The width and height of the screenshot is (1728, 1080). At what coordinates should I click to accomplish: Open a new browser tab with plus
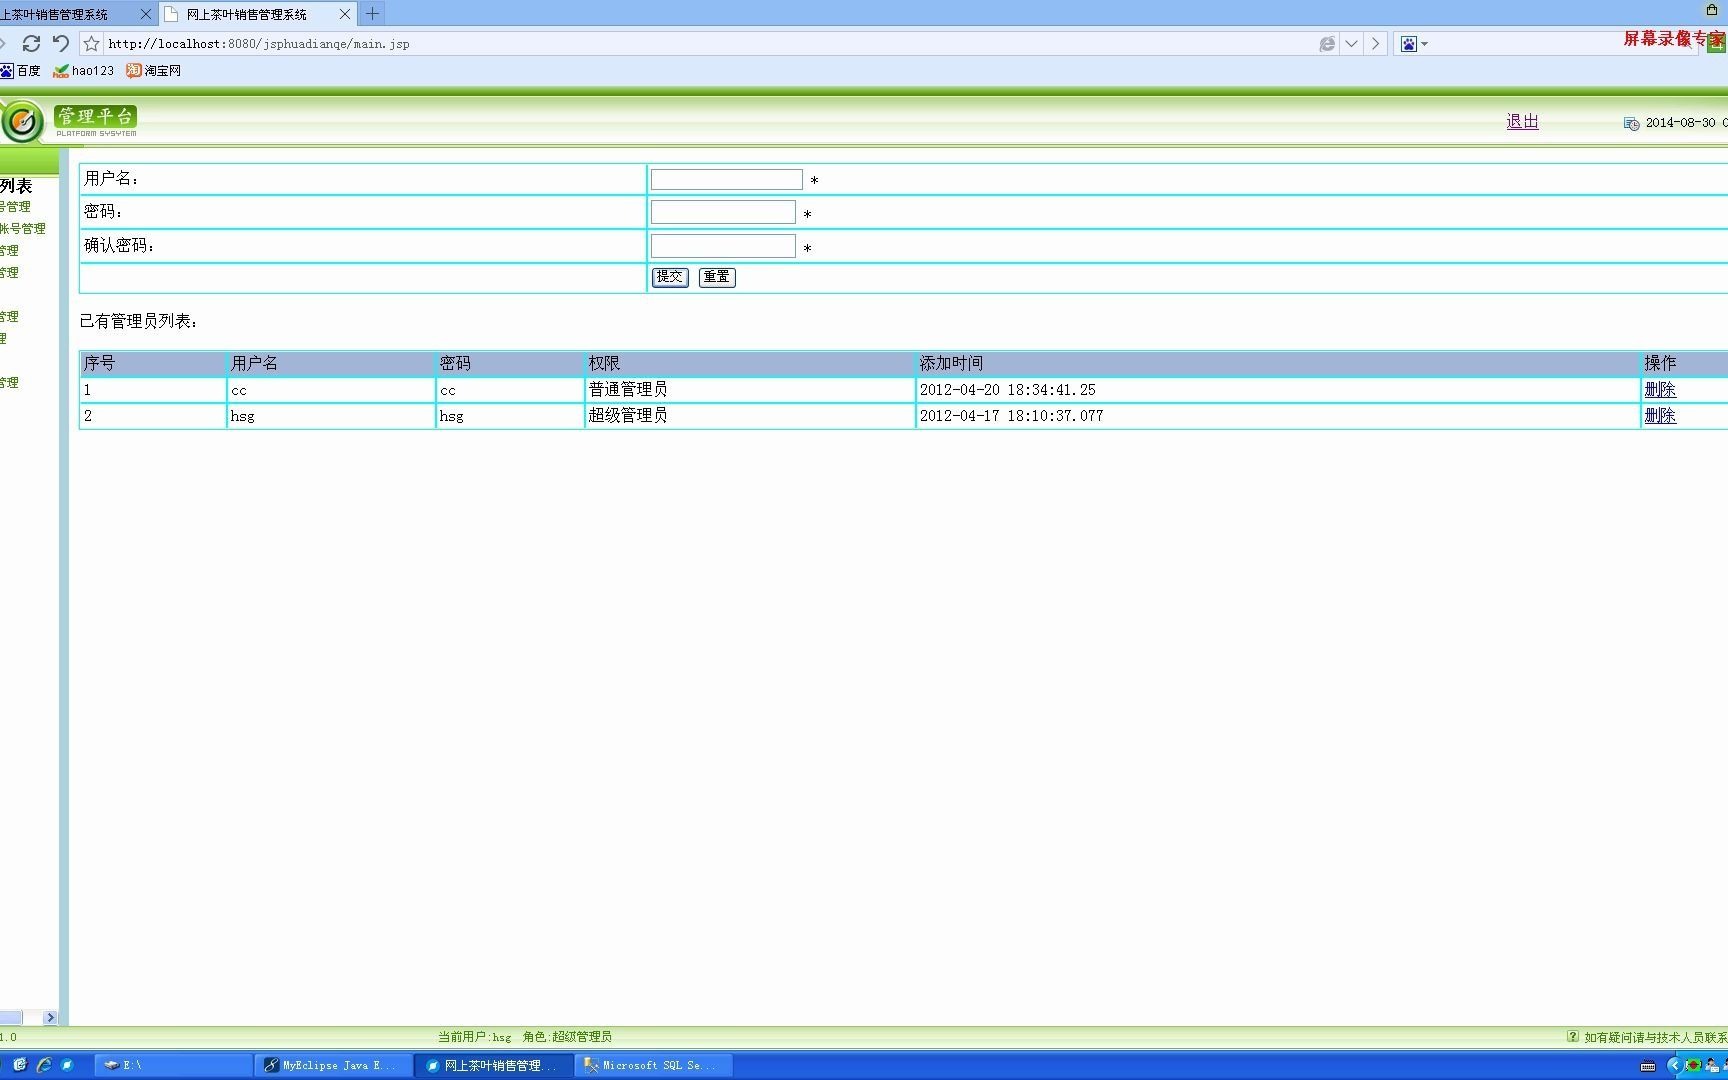[x=372, y=14]
